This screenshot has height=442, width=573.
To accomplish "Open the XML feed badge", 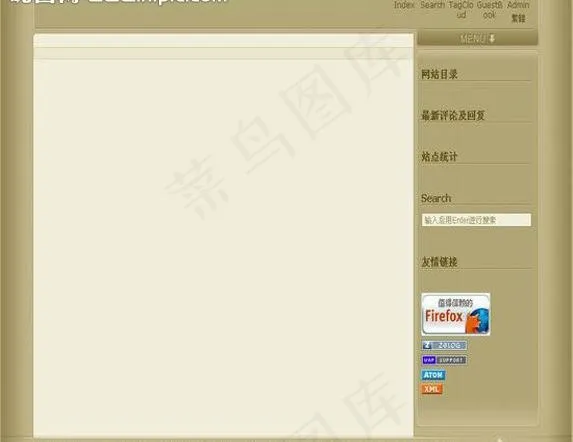I will (432, 389).
